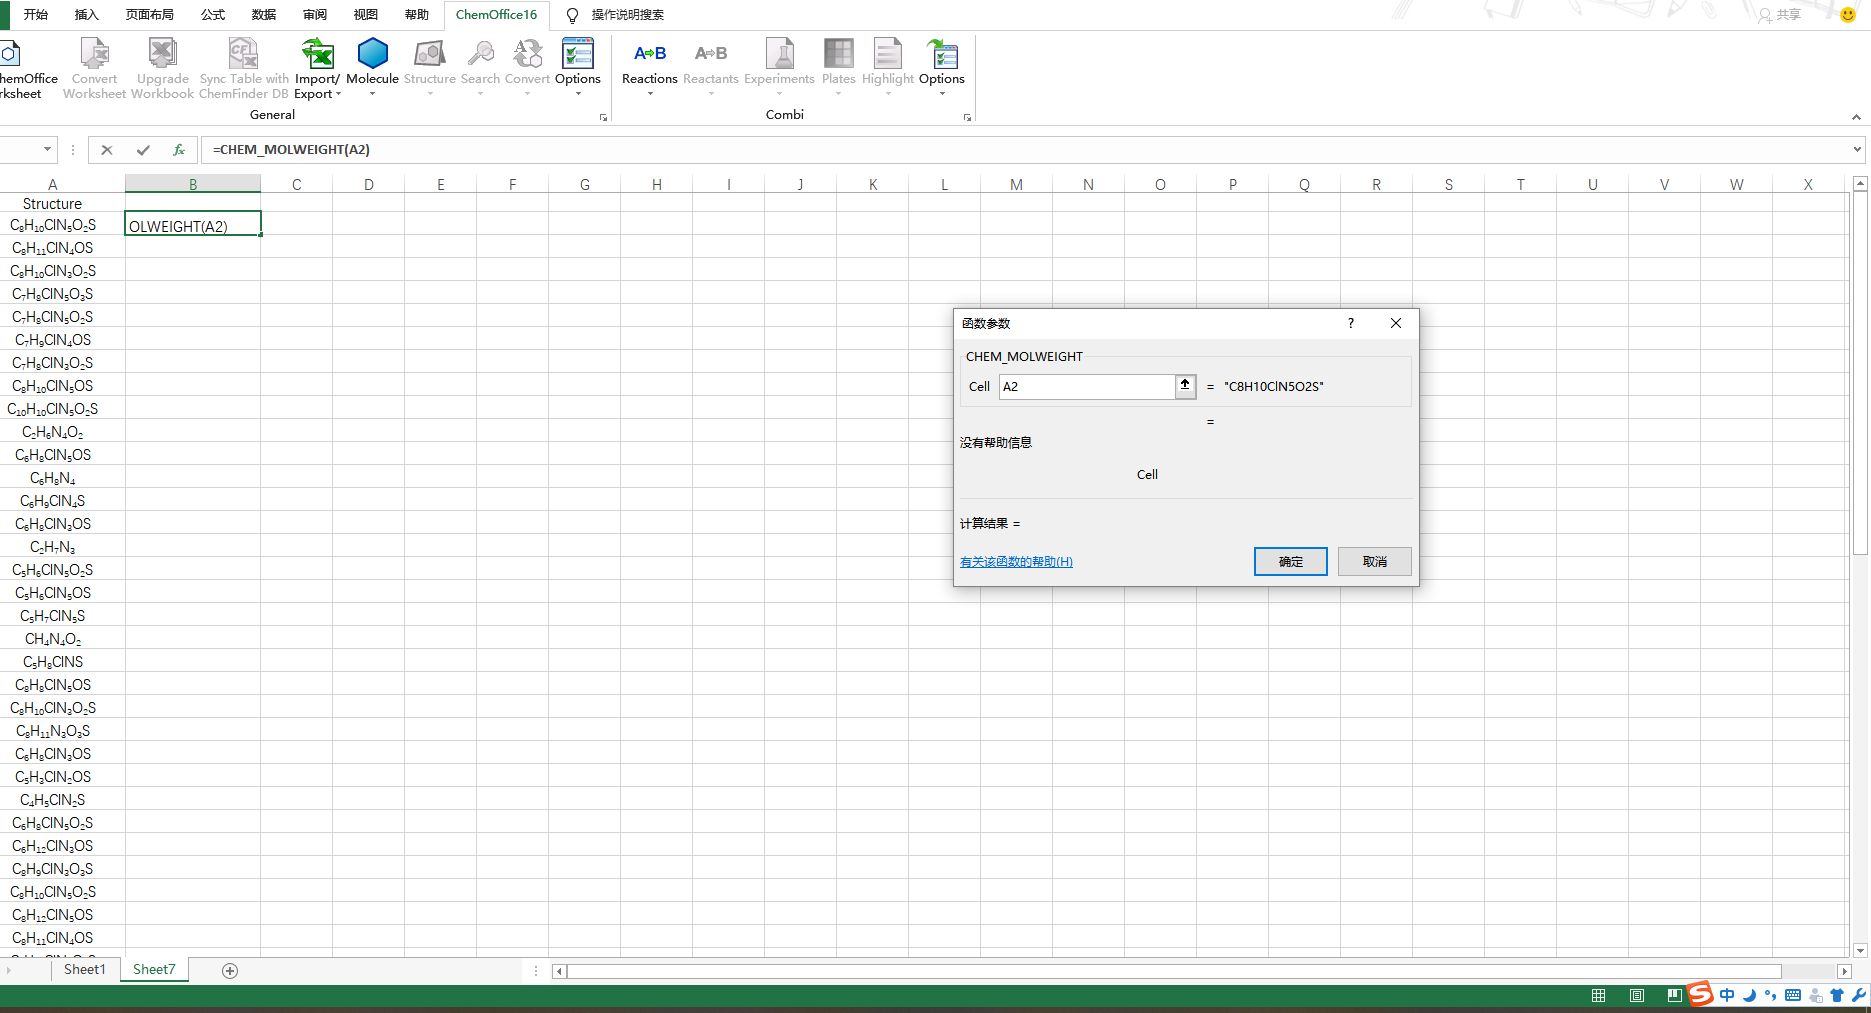Toggle Sogou Chinese/English 中 mode
This screenshot has width=1871, height=1013.
pyautogui.click(x=1727, y=995)
